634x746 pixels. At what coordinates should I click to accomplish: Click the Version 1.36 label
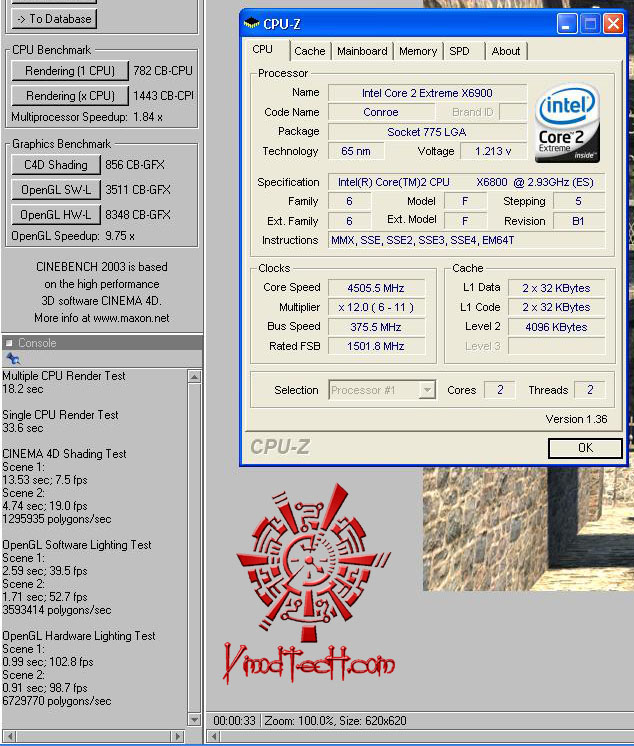pyautogui.click(x=576, y=419)
